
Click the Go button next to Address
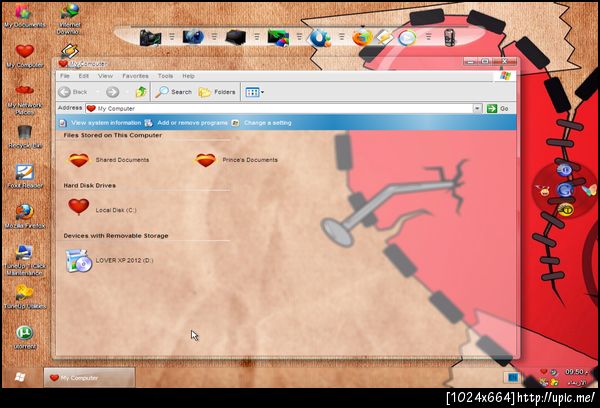(x=498, y=108)
